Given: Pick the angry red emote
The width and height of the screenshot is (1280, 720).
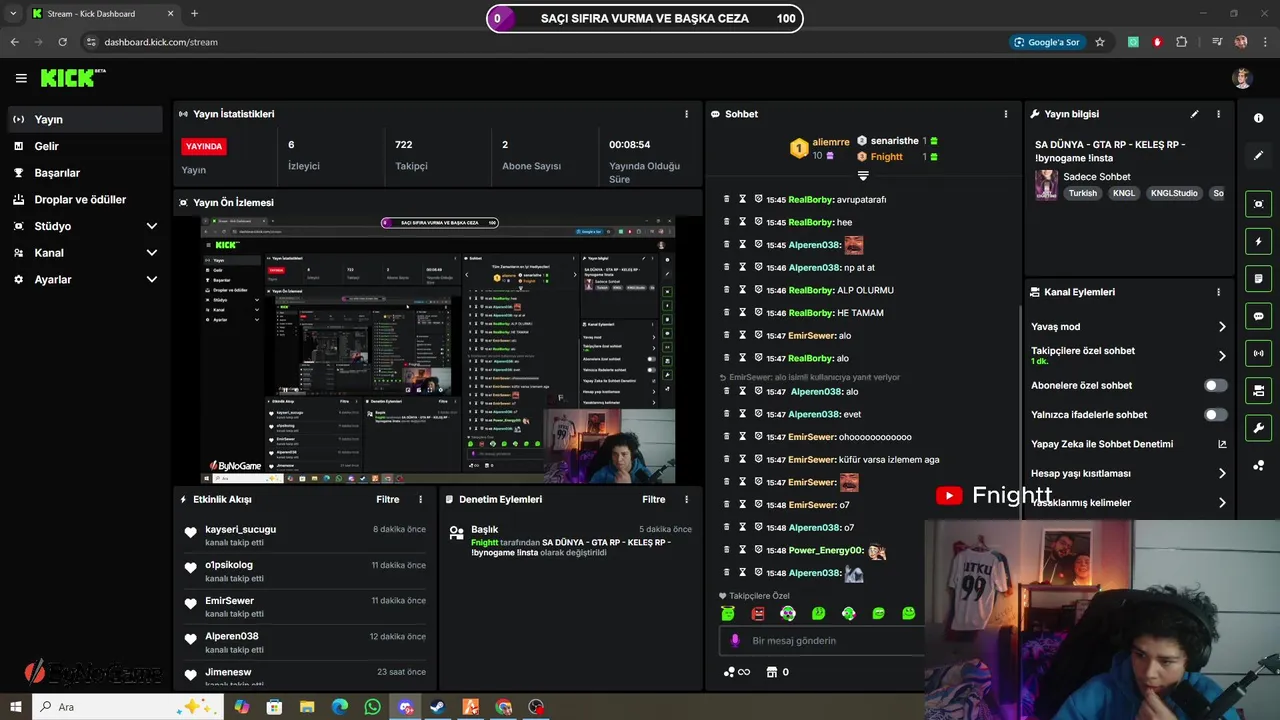Looking at the screenshot, I should point(758,613).
